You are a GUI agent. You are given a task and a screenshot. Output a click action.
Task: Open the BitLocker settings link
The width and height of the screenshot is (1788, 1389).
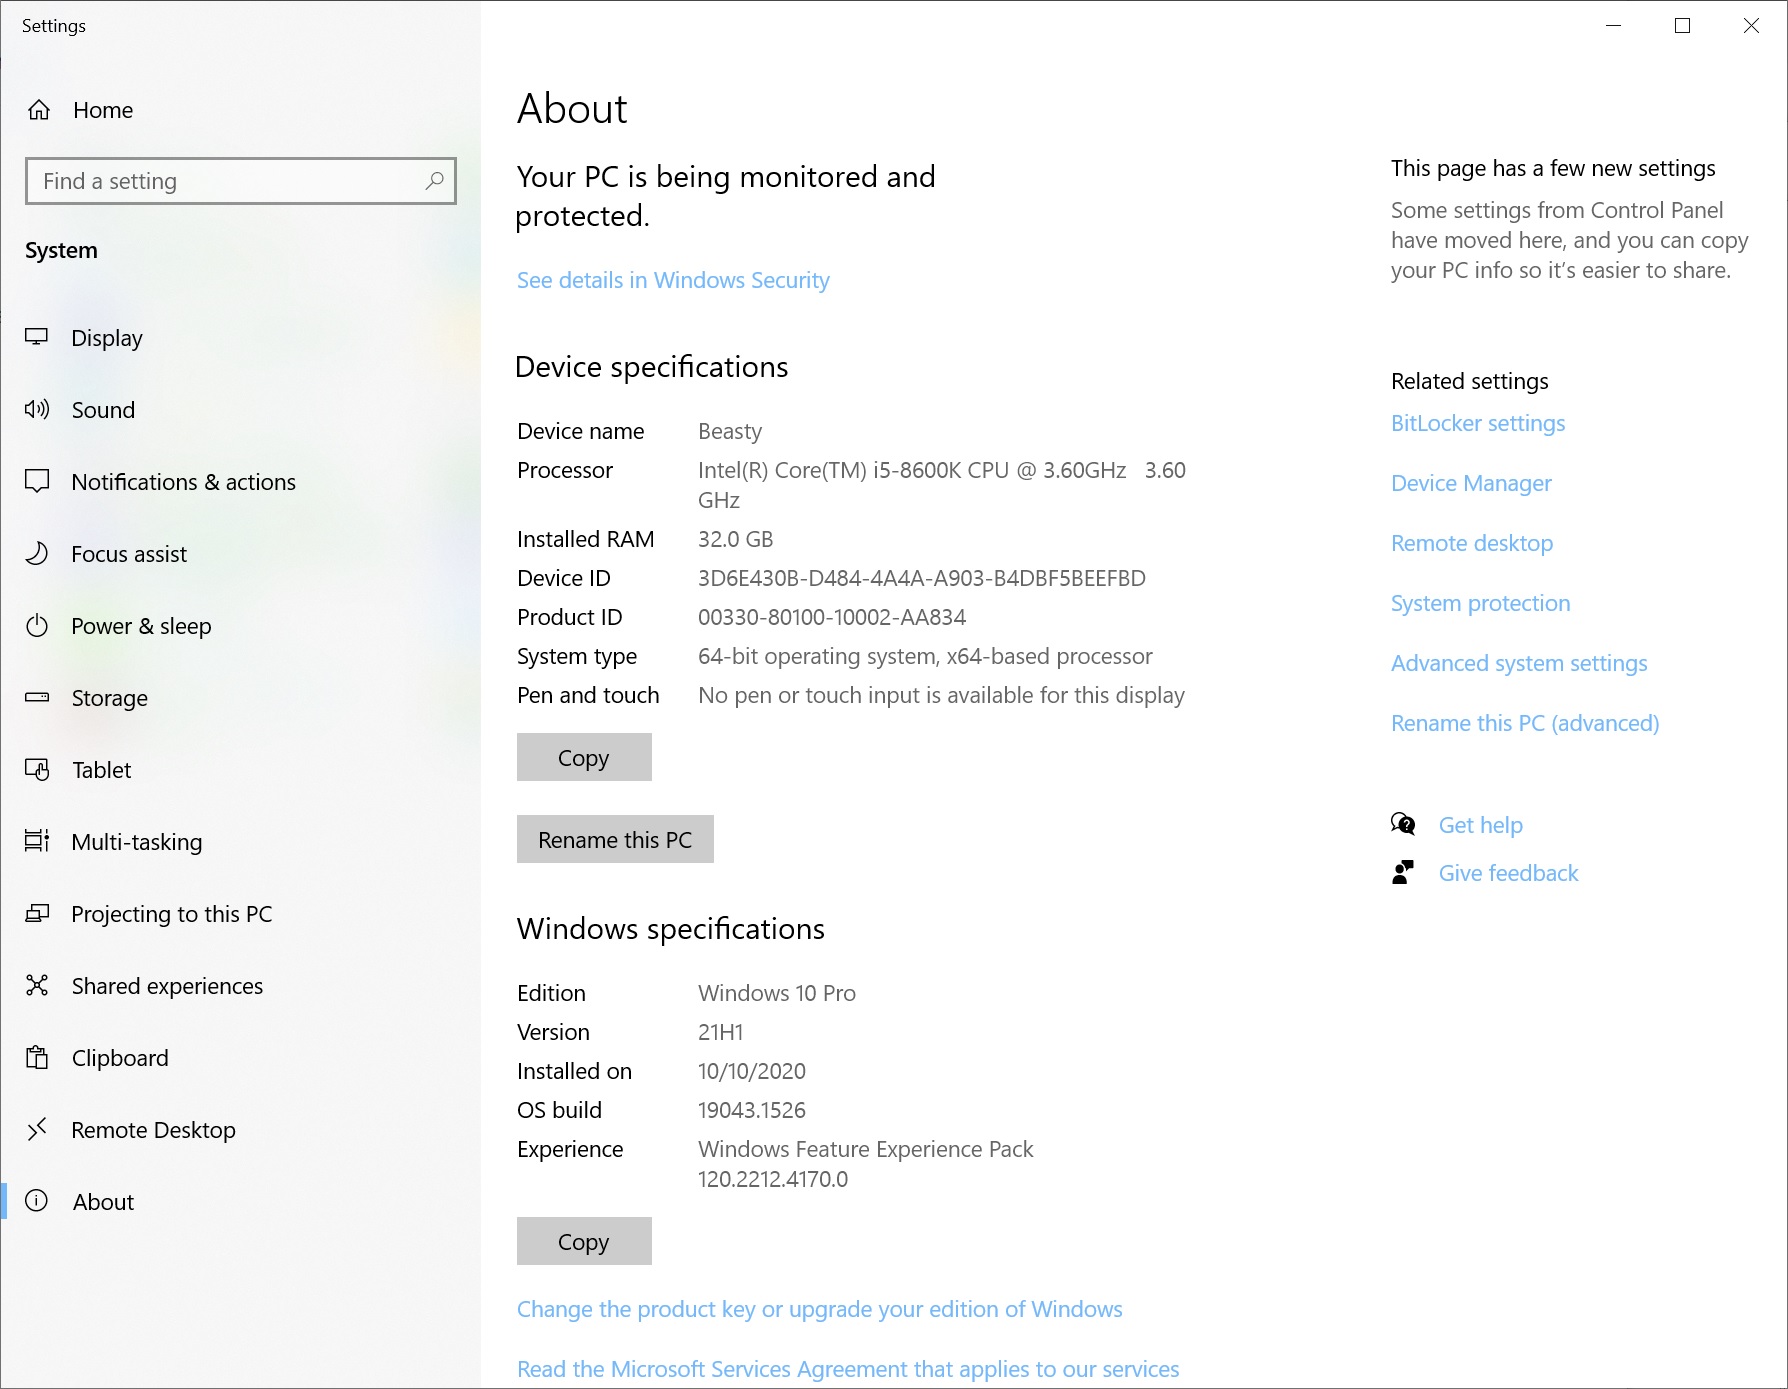coord(1477,423)
